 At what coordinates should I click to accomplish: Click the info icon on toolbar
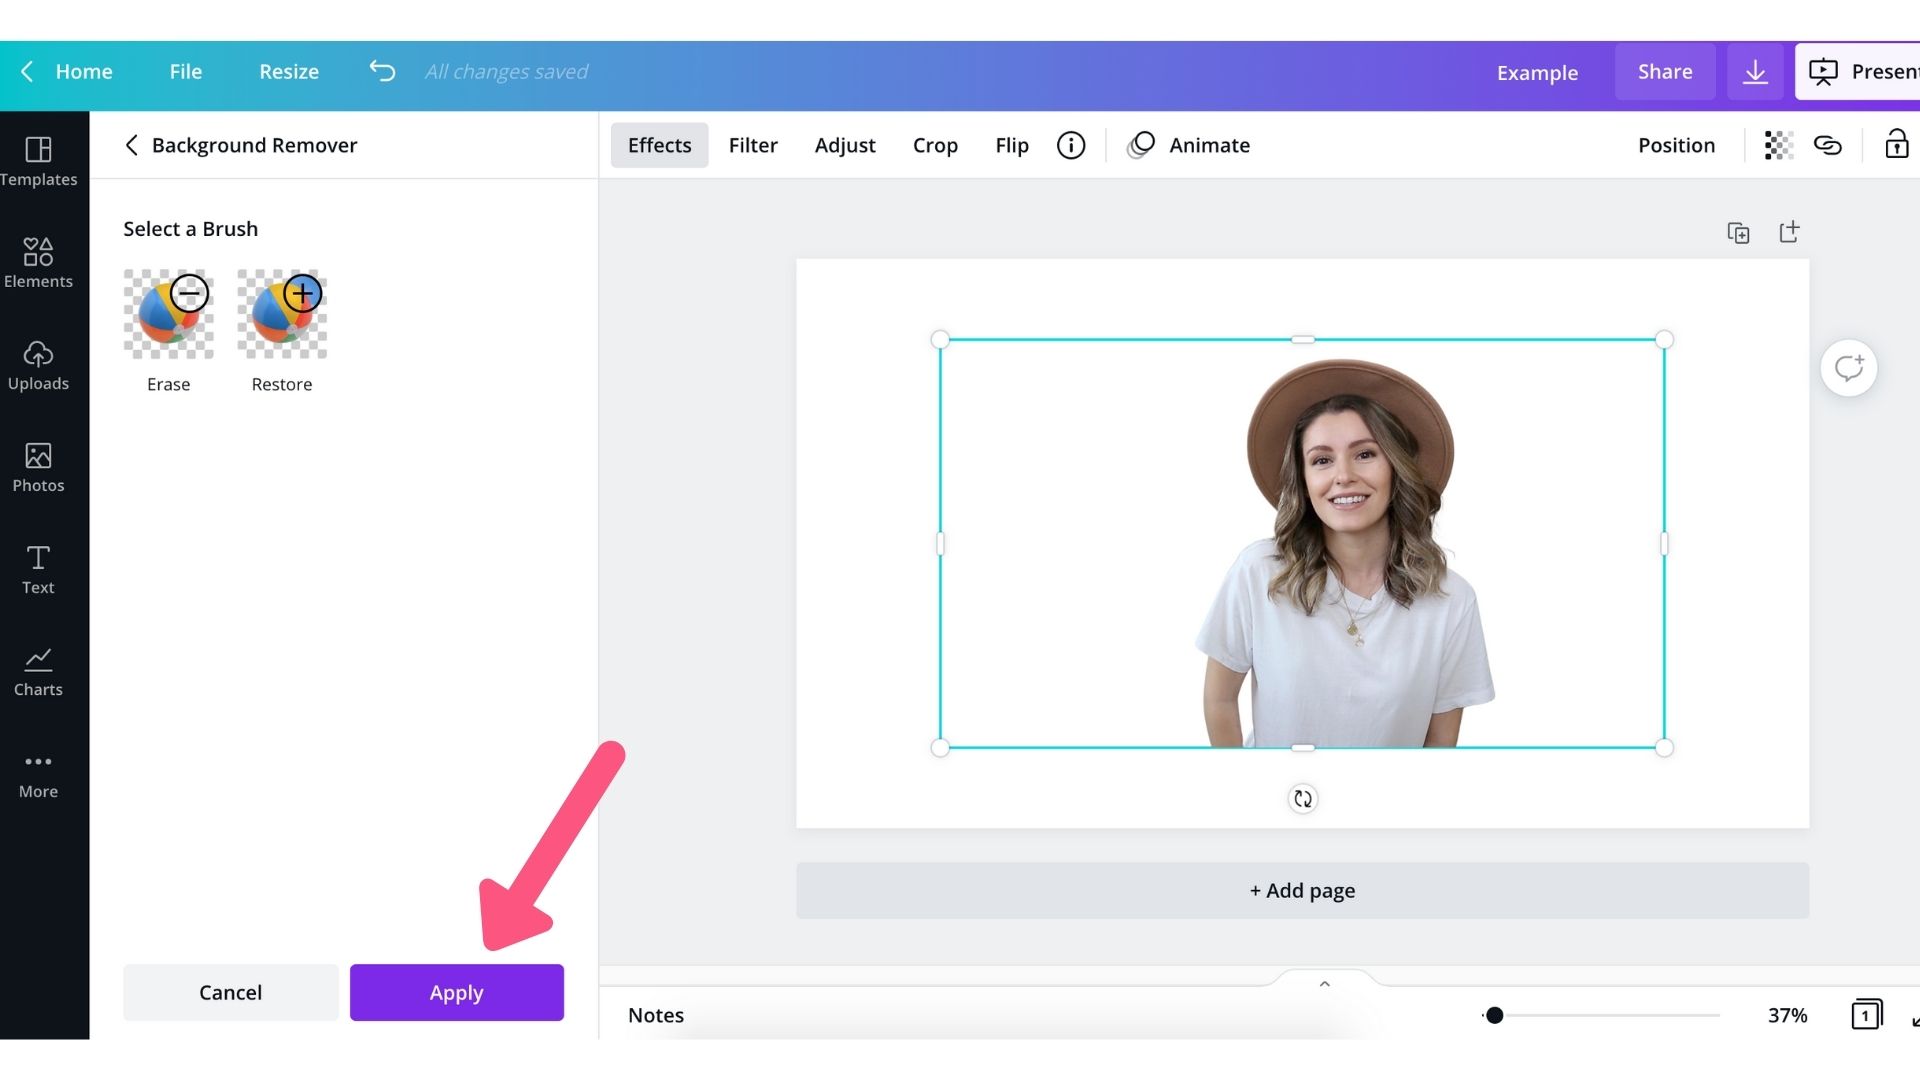pyautogui.click(x=1071, y=145)
